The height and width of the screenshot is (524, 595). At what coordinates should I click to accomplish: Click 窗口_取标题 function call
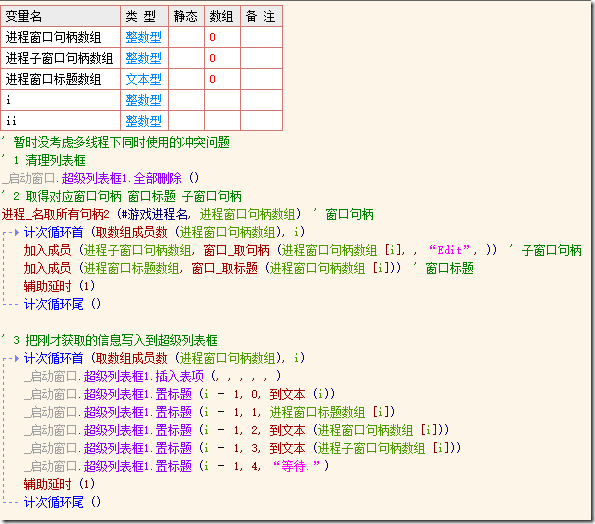tap(225, 268)
